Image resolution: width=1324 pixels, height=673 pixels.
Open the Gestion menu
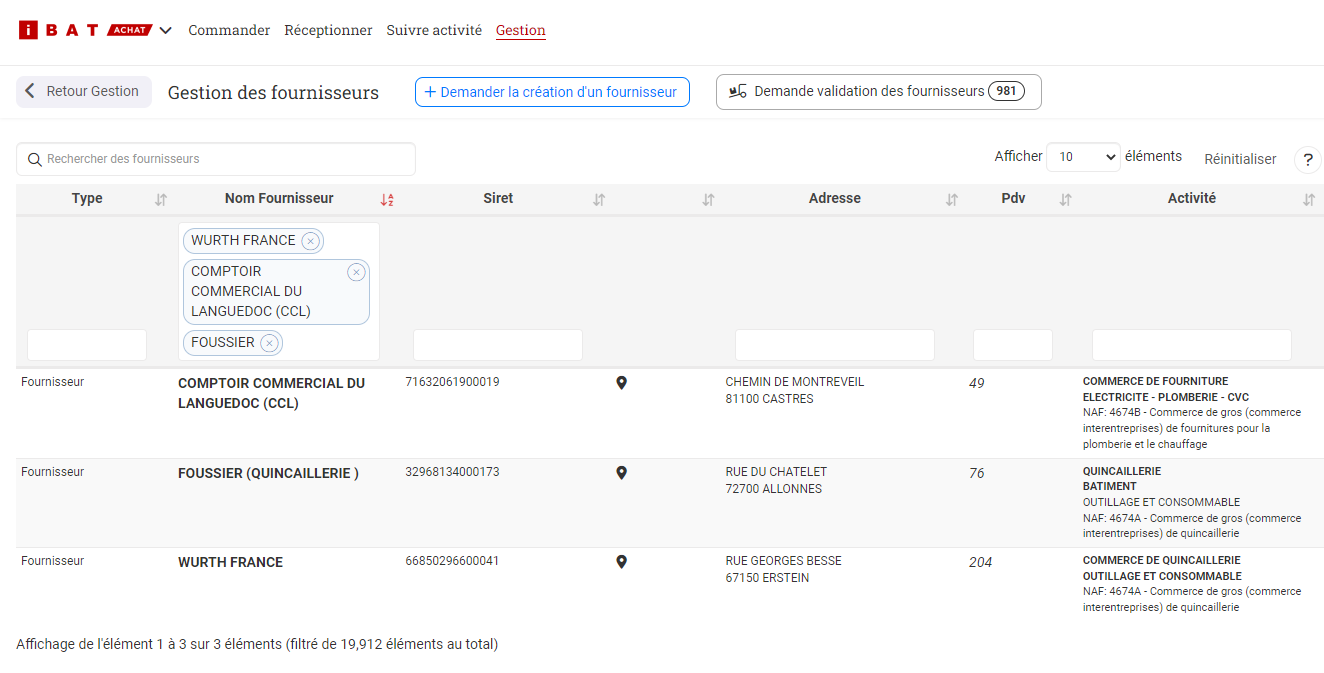(521, 30)
